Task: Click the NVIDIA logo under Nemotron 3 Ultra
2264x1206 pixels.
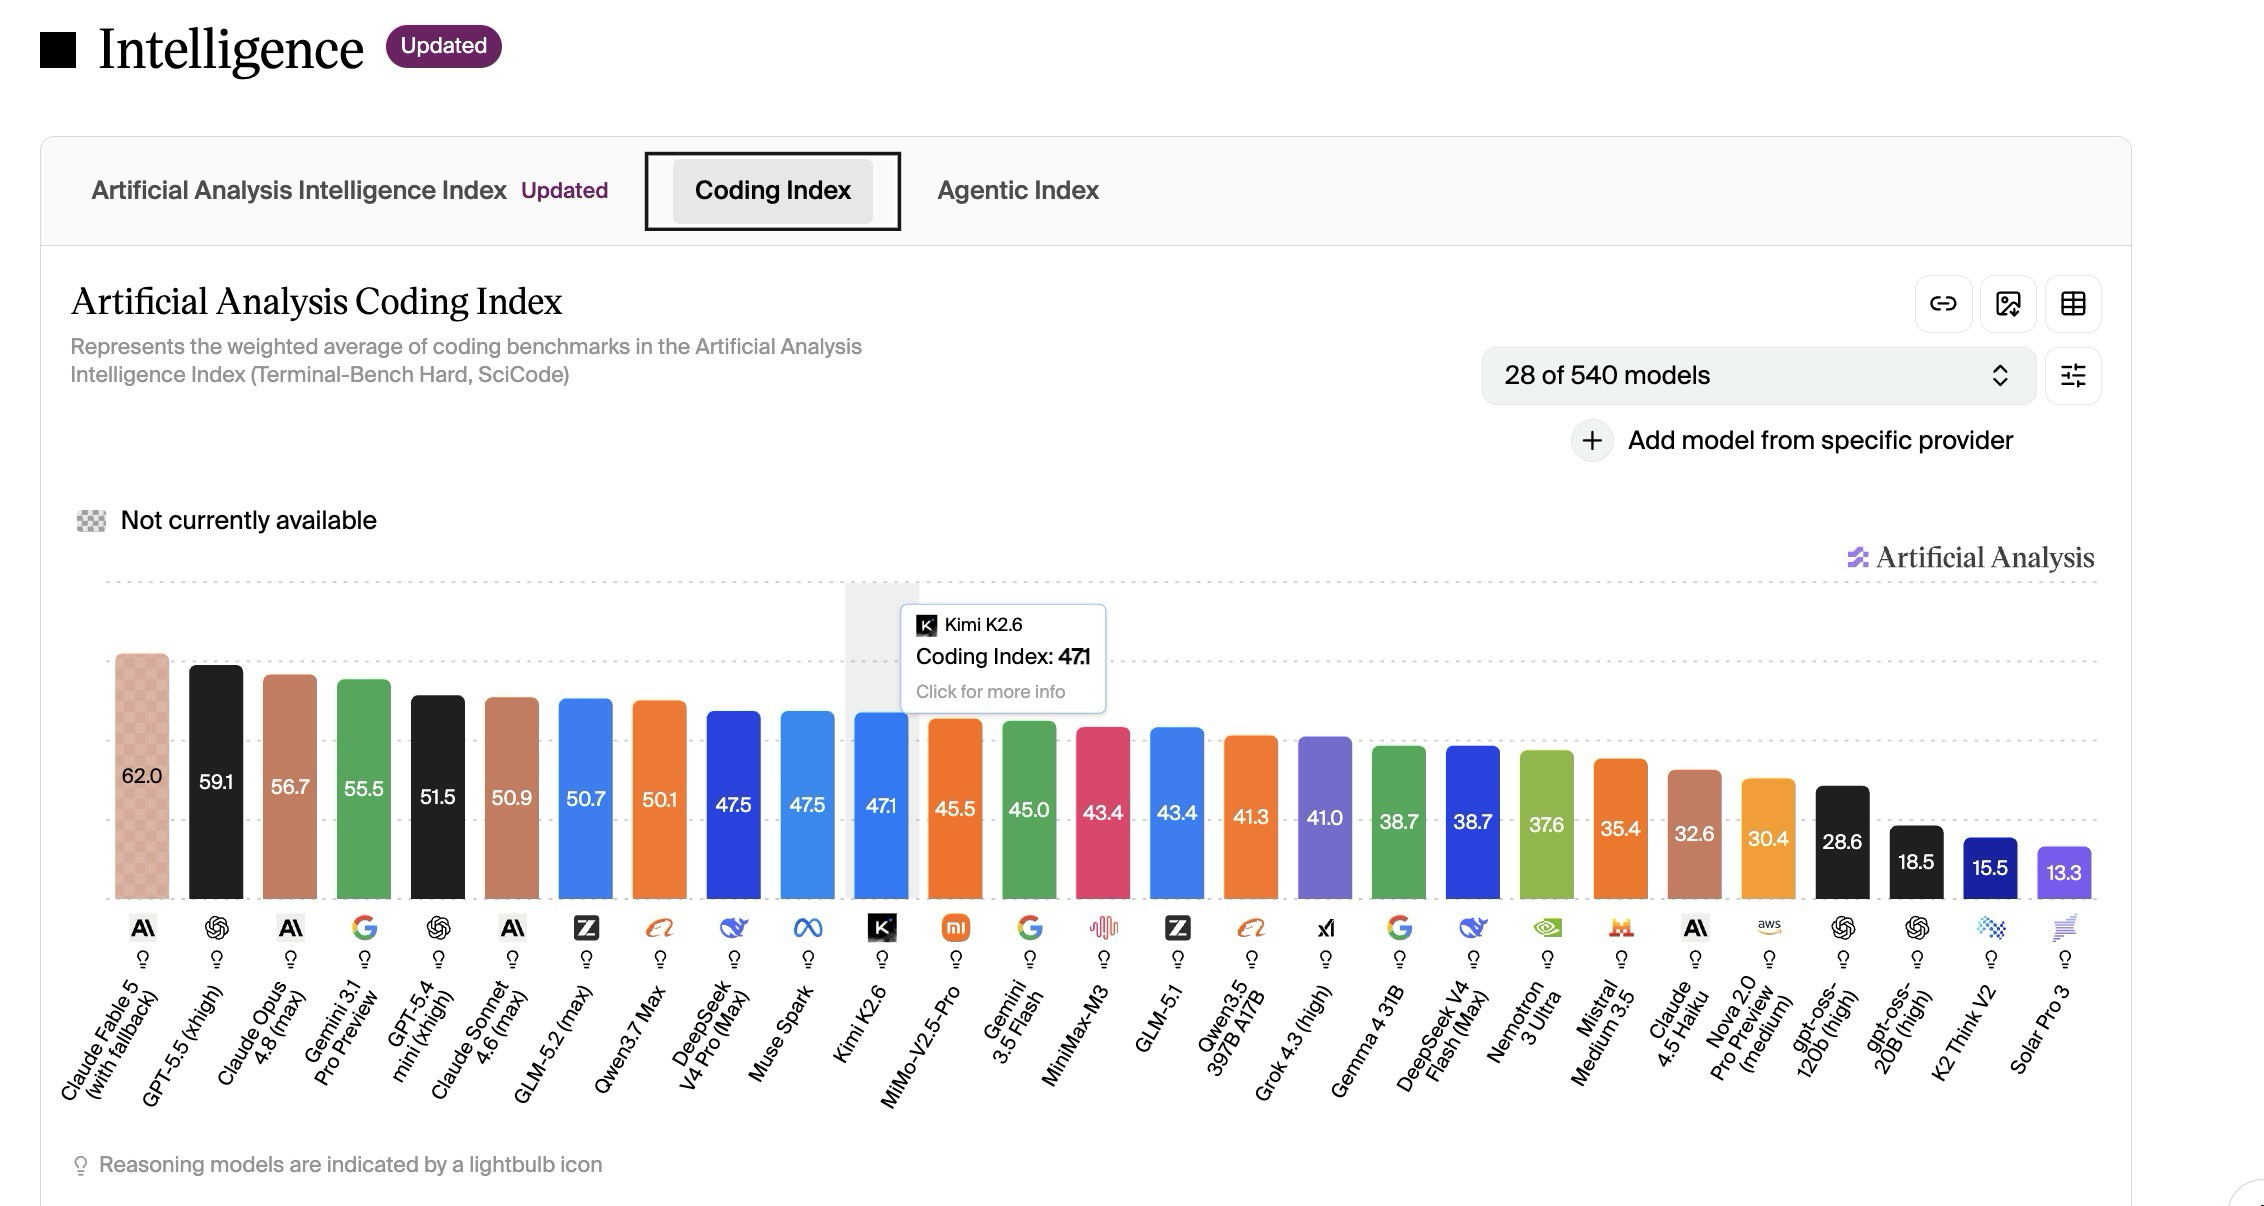Action: coord(1547,928)
